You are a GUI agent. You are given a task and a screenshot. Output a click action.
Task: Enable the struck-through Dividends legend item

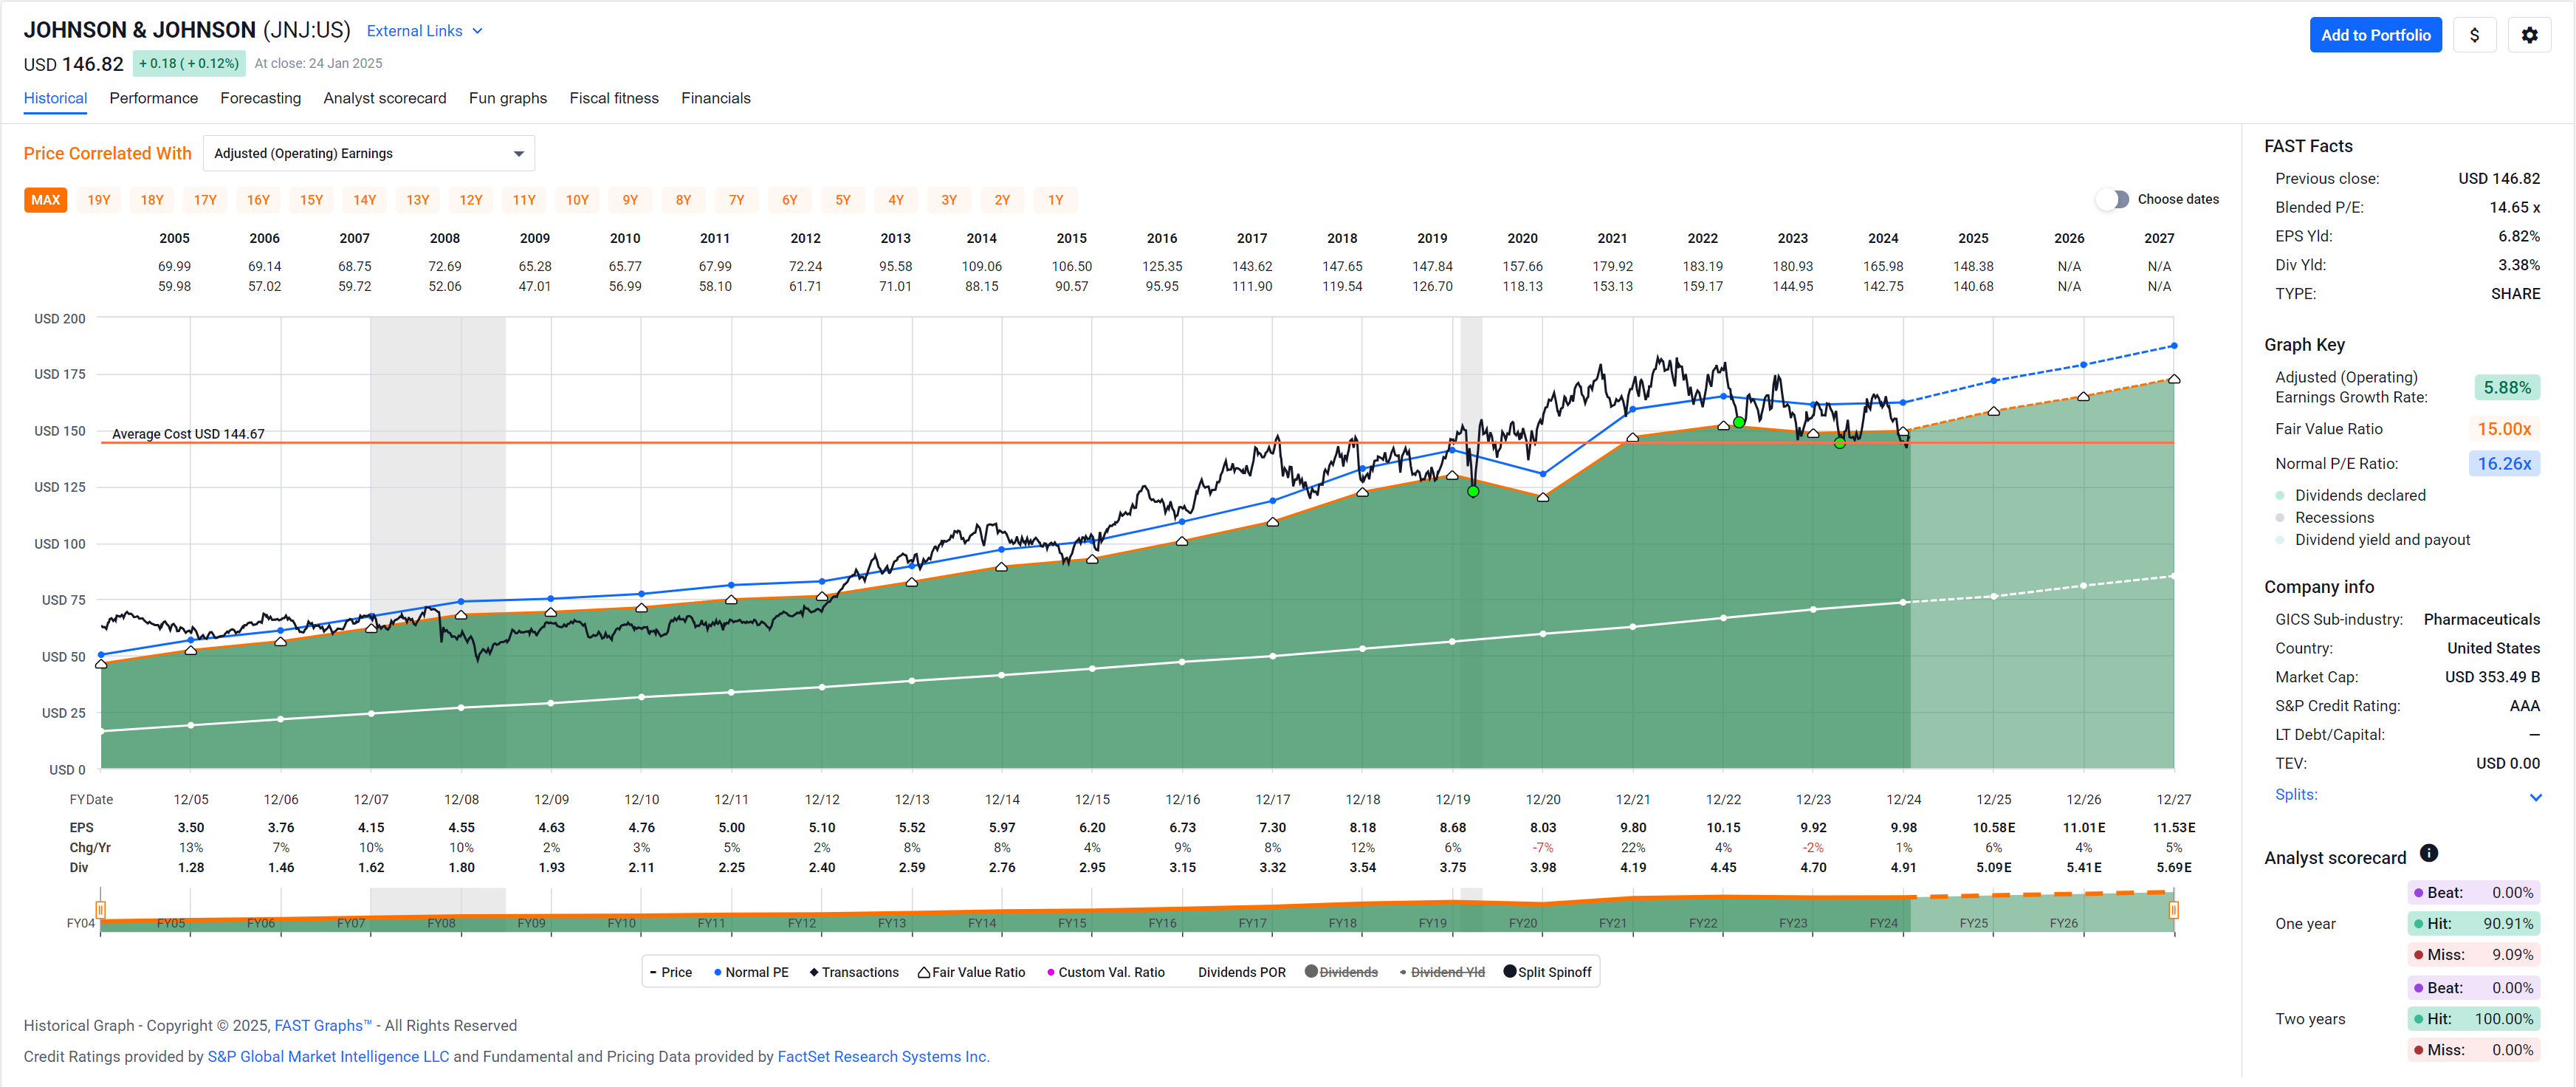[1341, 972]
